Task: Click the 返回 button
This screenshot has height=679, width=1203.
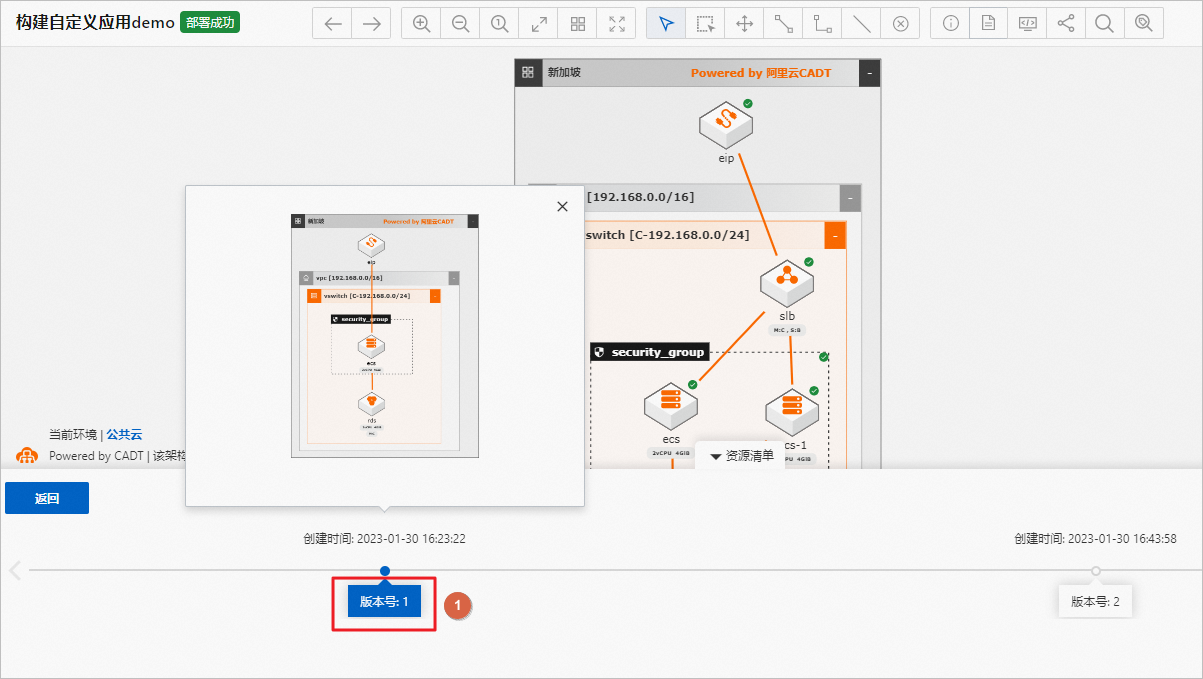Action: [x=47, y=498]
